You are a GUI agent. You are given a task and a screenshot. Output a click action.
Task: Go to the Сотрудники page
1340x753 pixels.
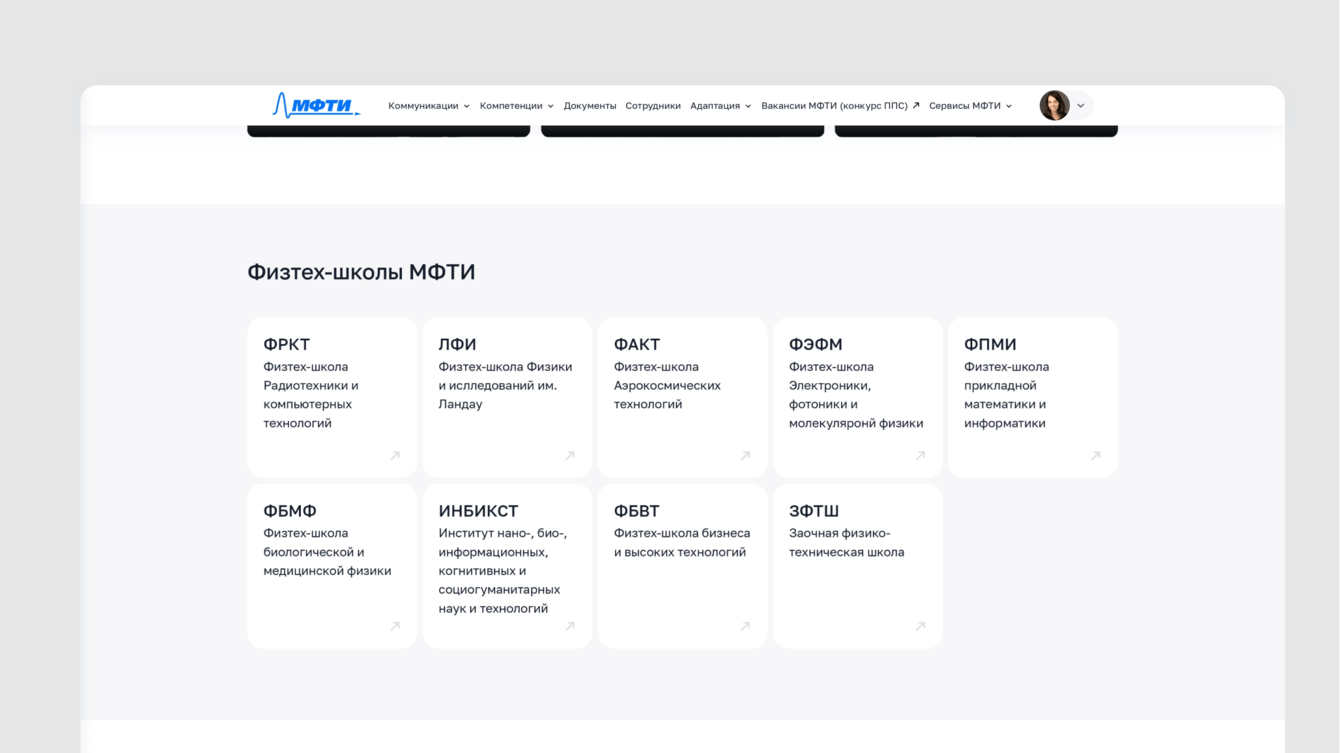(x=653, y=106)
